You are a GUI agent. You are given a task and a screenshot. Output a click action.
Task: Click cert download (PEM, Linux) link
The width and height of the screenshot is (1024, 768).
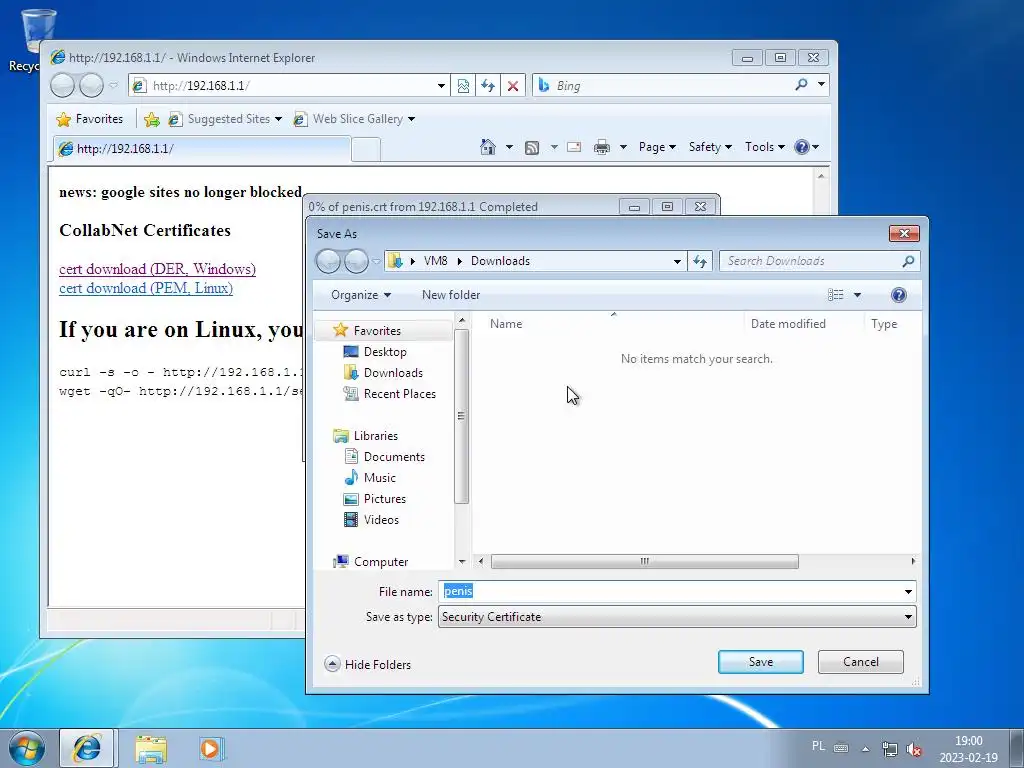pos(146,288)
